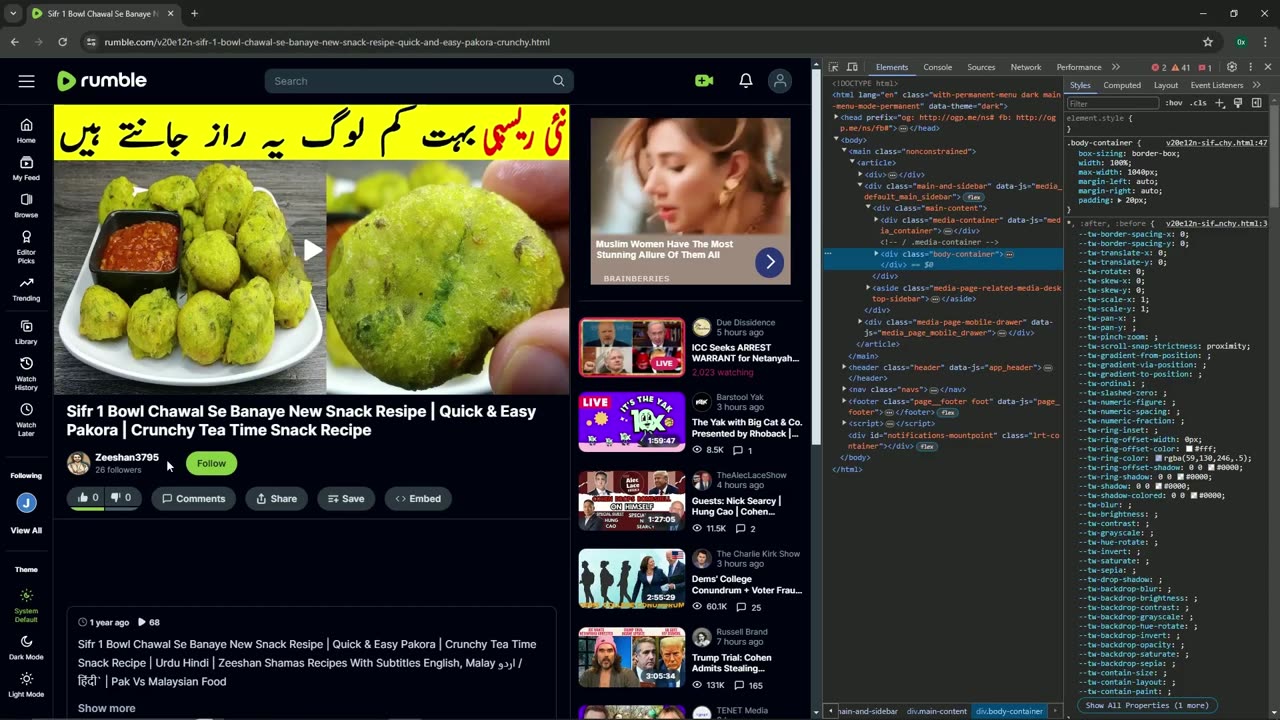The image size is (1280, 720).
Task: Open Watch History in sidebar
Action: (x=26, y=372)
